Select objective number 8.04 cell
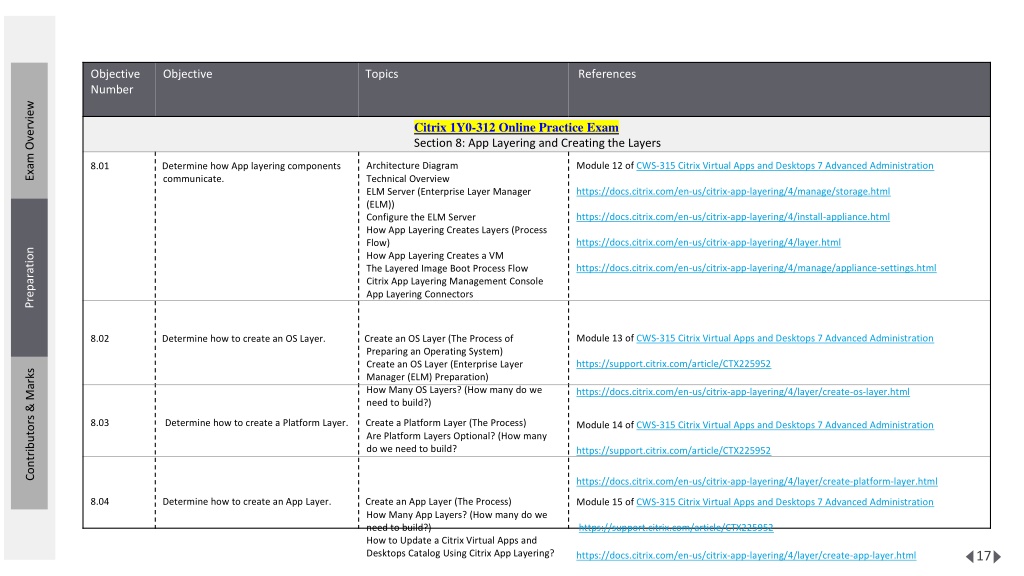This screenshot has width=1024, height=576. [x=100, y=502]
